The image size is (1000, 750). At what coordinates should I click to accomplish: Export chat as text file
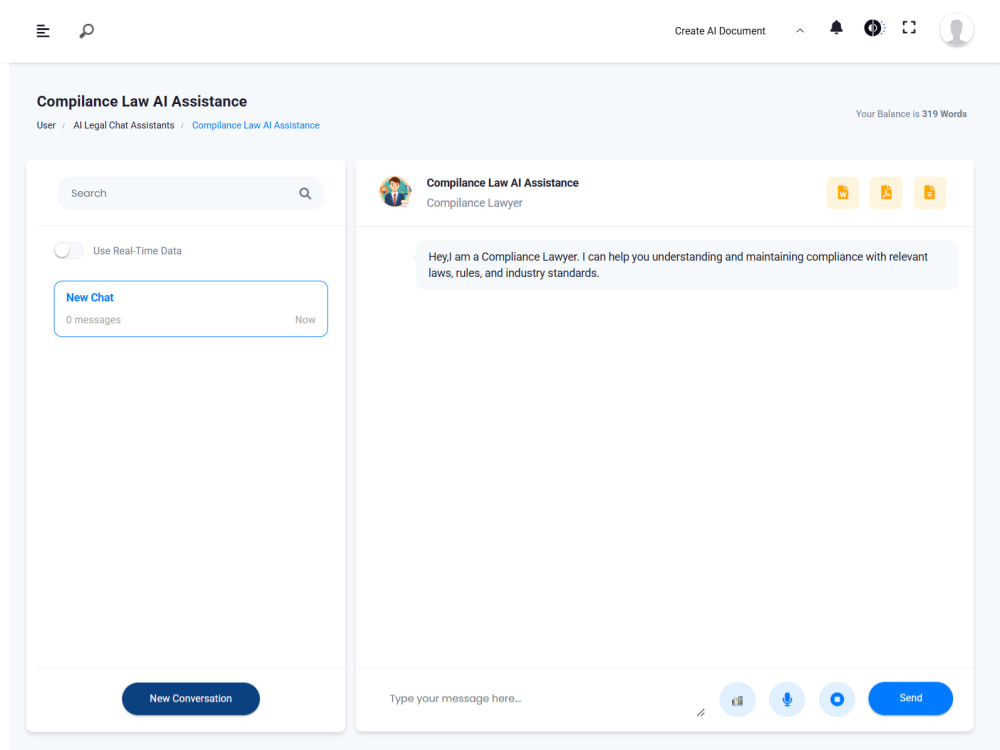(929, 193)
